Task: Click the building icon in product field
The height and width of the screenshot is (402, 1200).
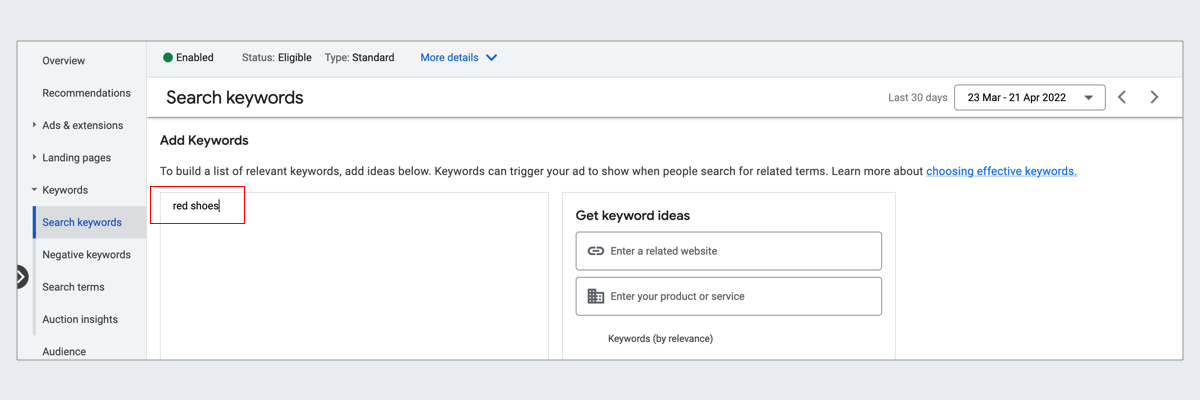Action: (596, 296)
